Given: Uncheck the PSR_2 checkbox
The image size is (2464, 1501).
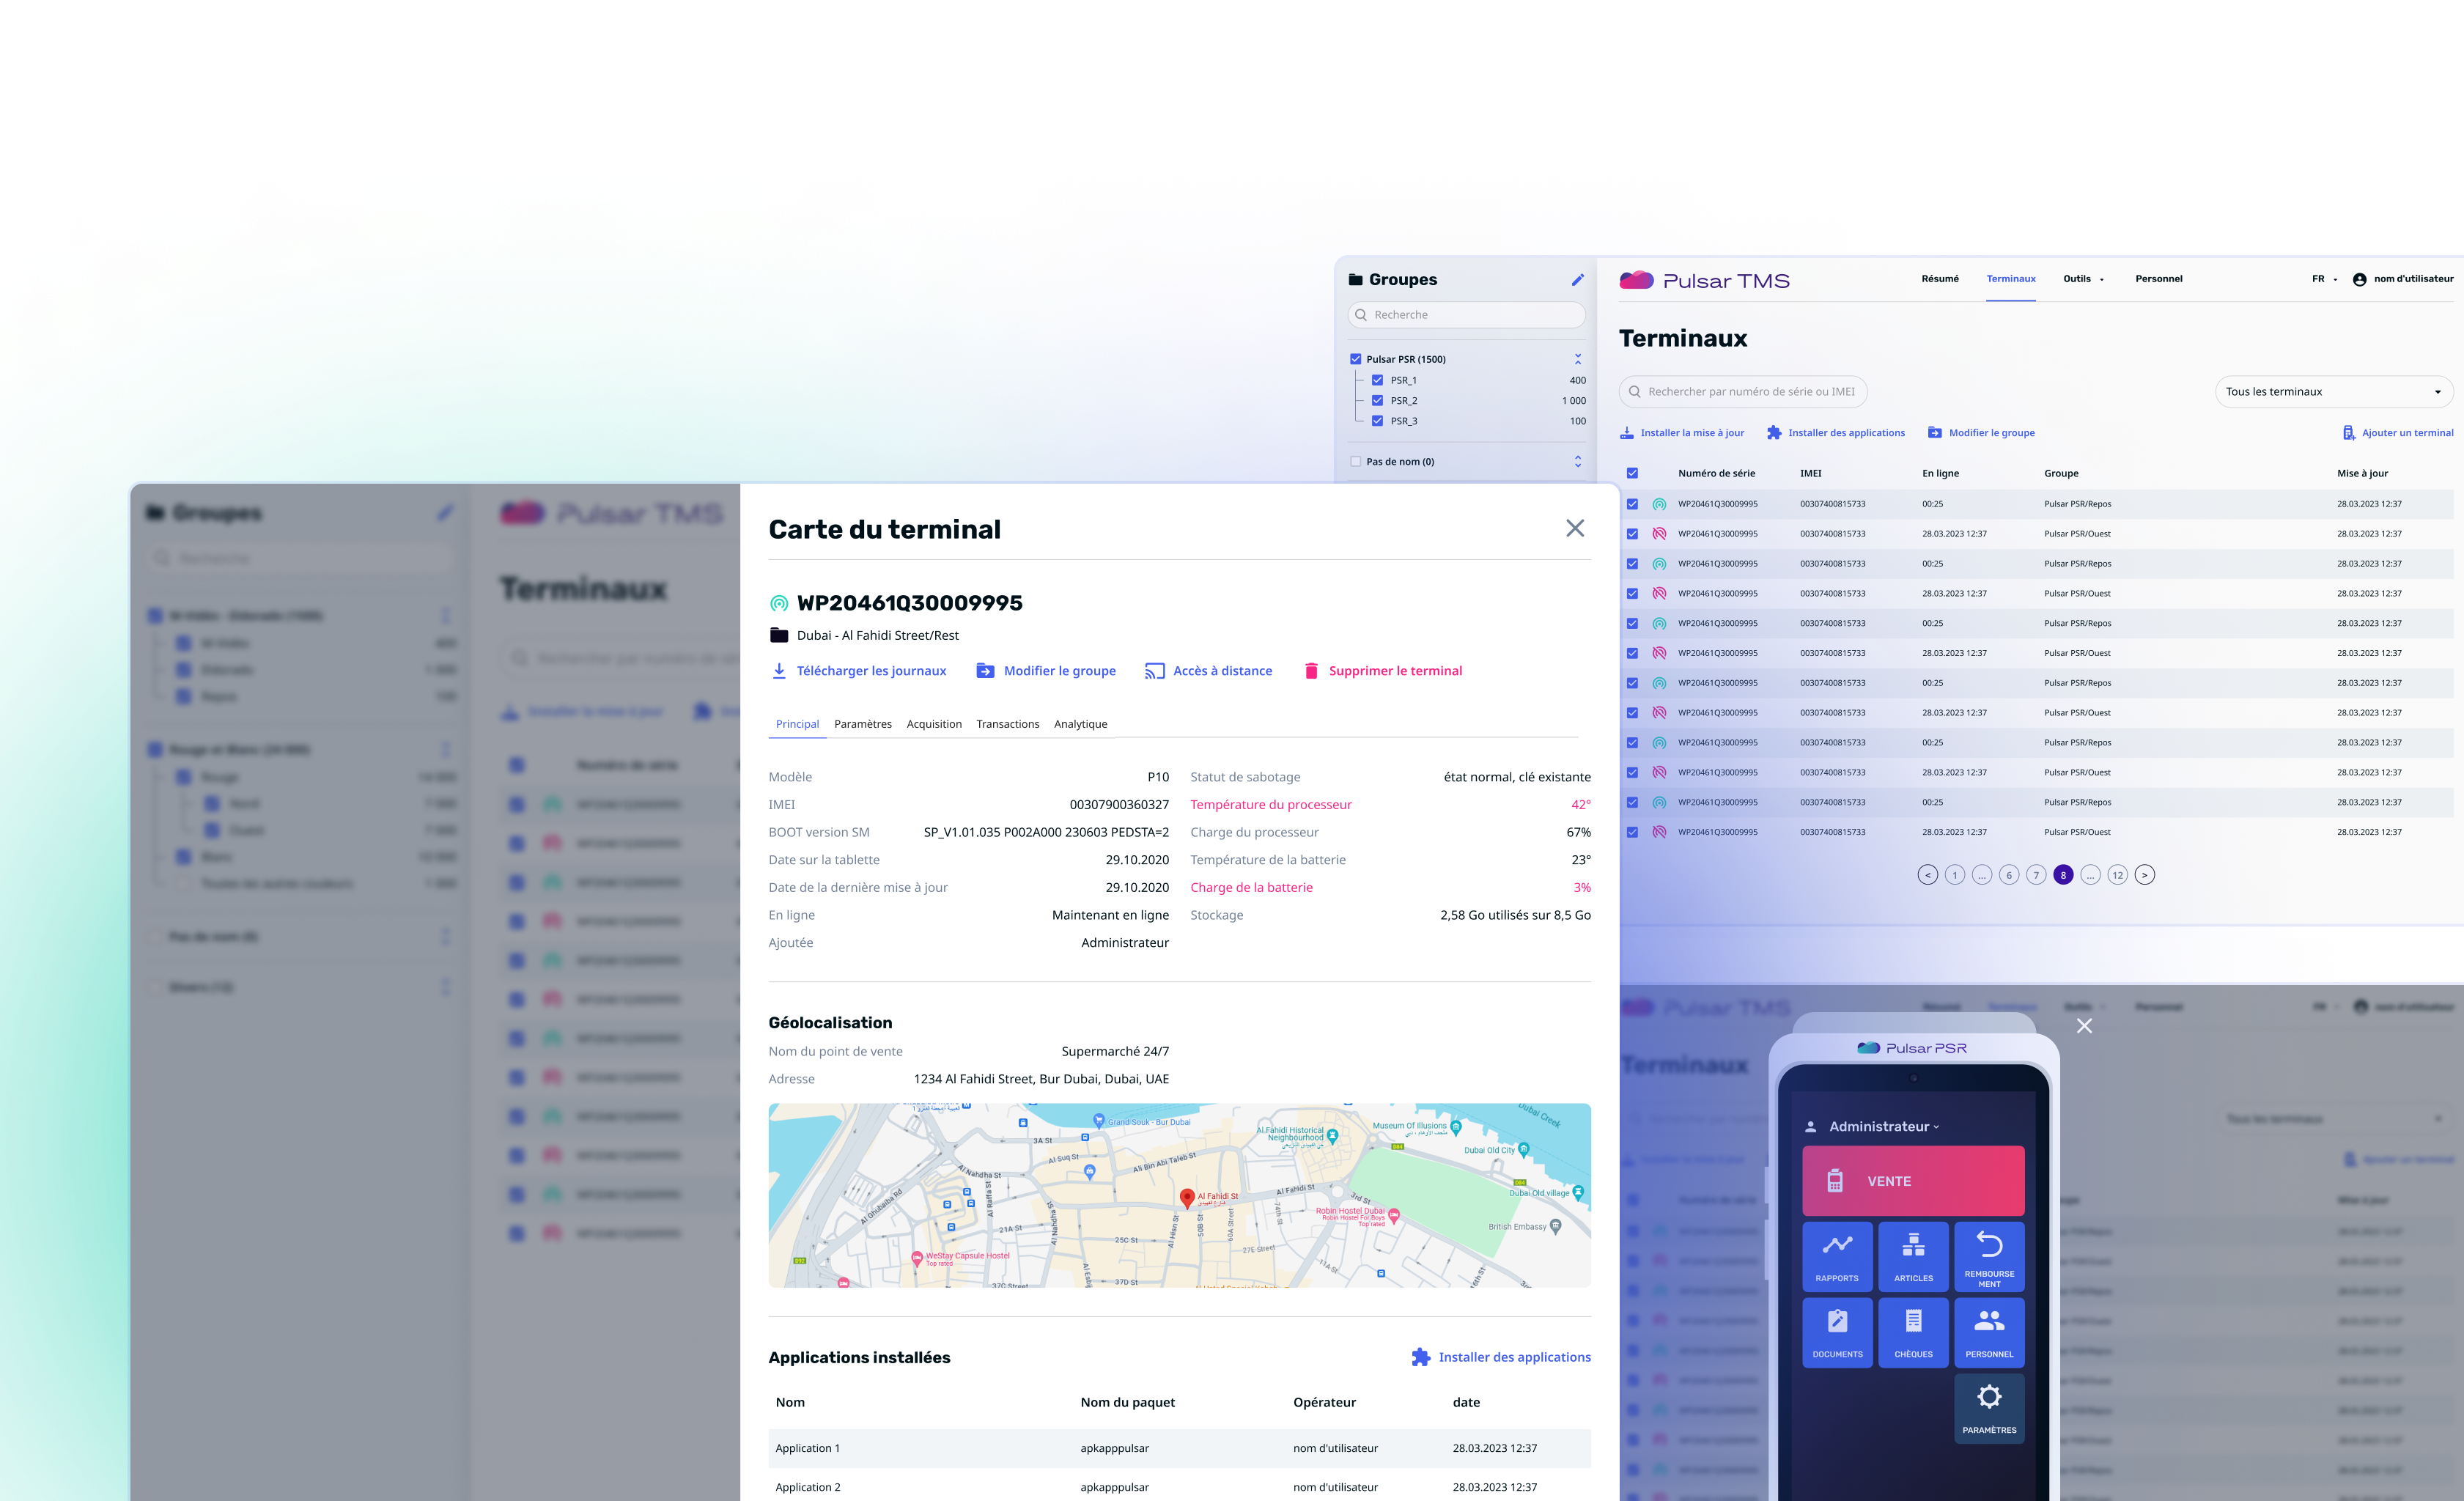Looking at the screenshot, I should point(1377,401).
